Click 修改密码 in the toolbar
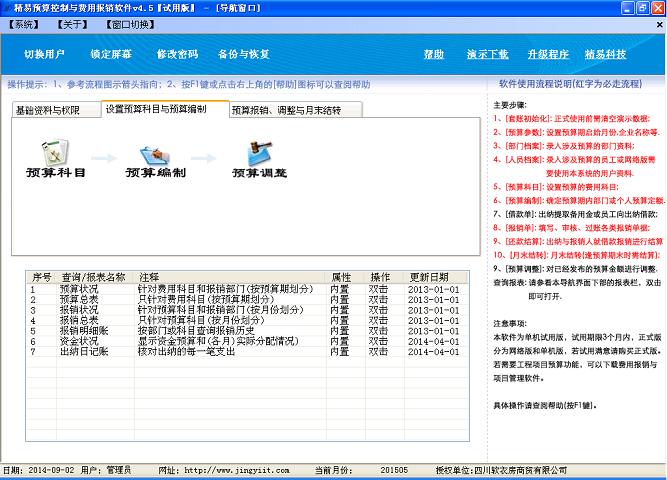Viewport: 667px width, 480px height. pos(177,54)
